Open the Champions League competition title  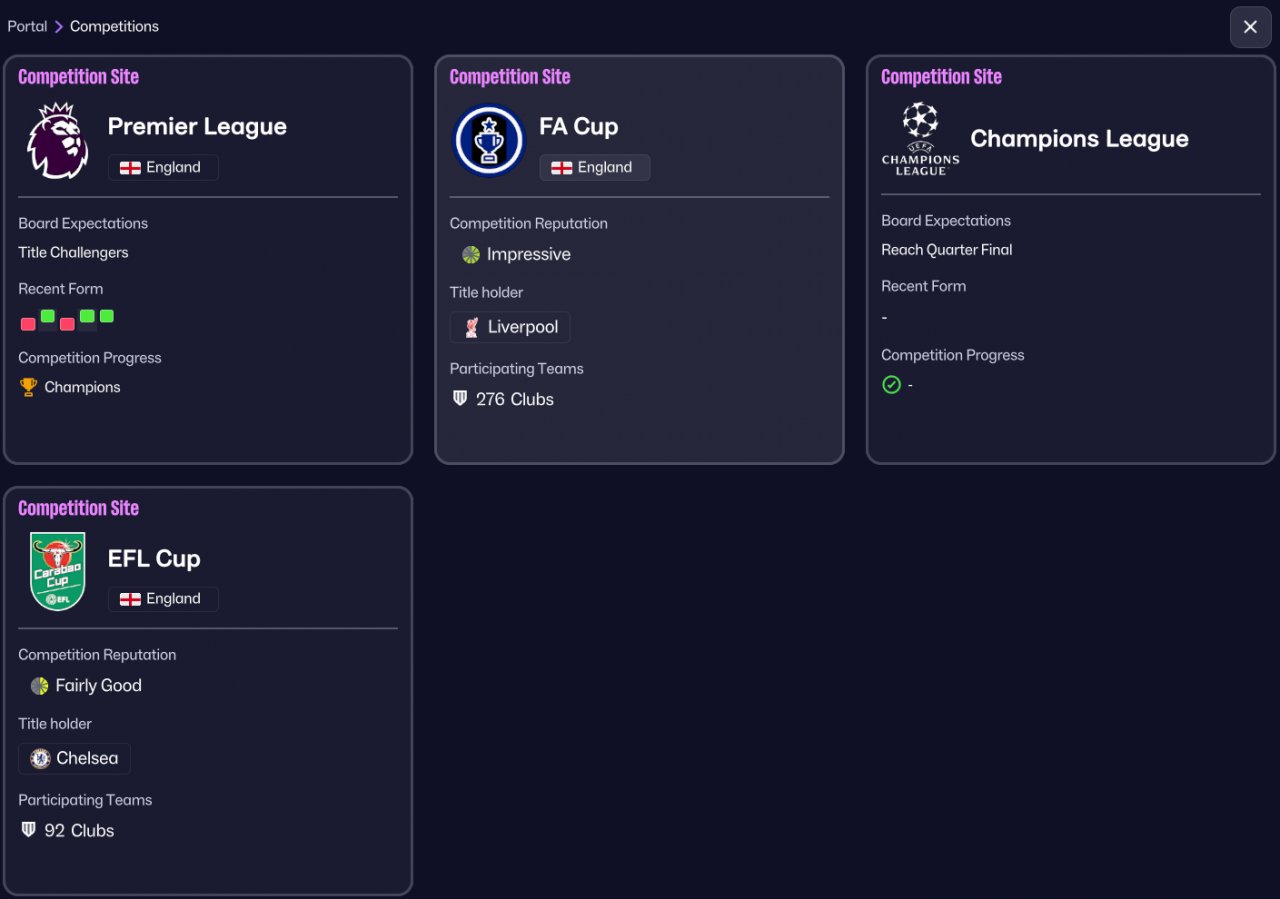point(1079,139)
